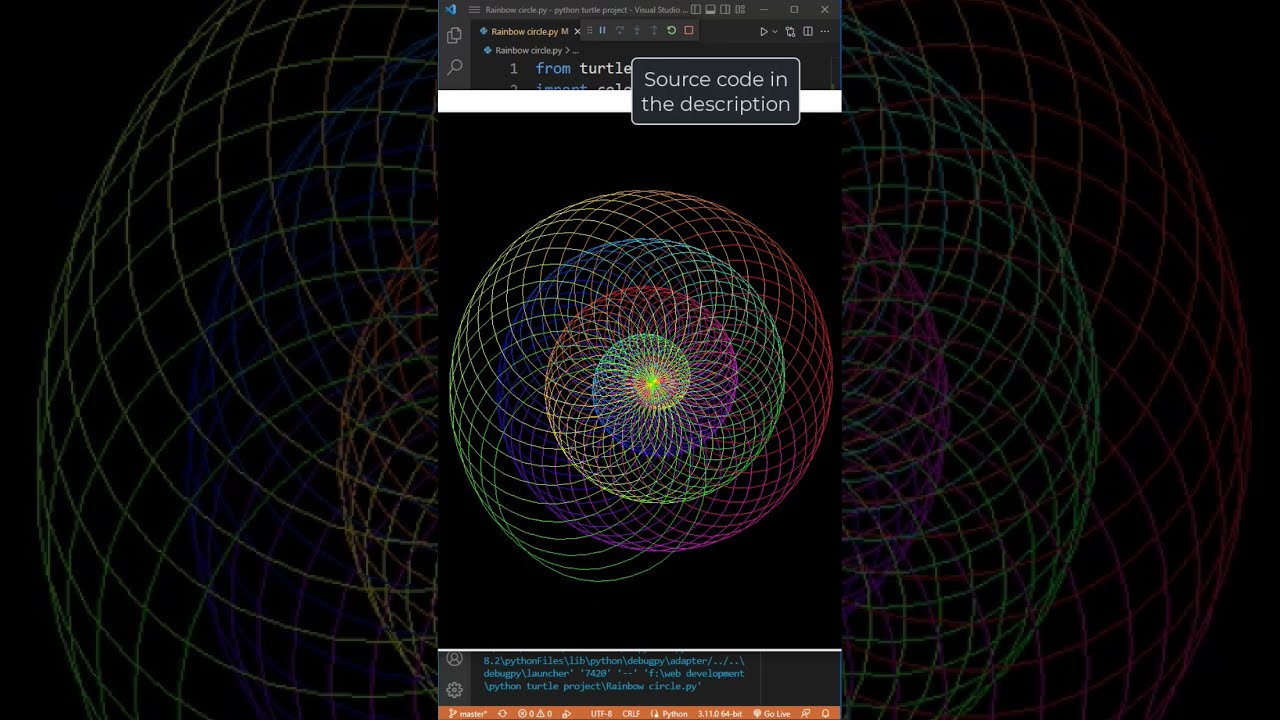This screenshot has height=720, width=1280.
Task: Click line number 1 in the gutter
Action: point(513,68)
